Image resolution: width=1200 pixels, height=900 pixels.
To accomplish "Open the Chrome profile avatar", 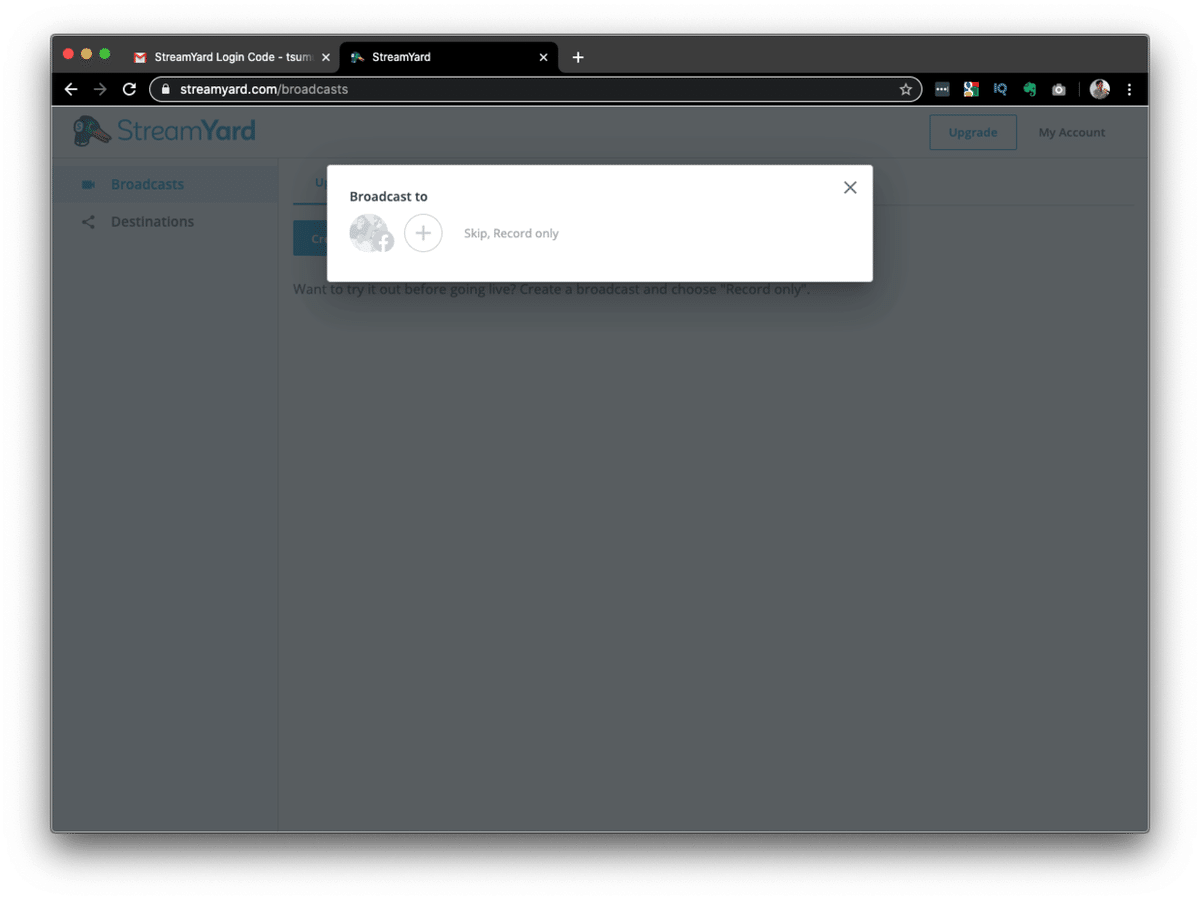I will [1100, 89].
